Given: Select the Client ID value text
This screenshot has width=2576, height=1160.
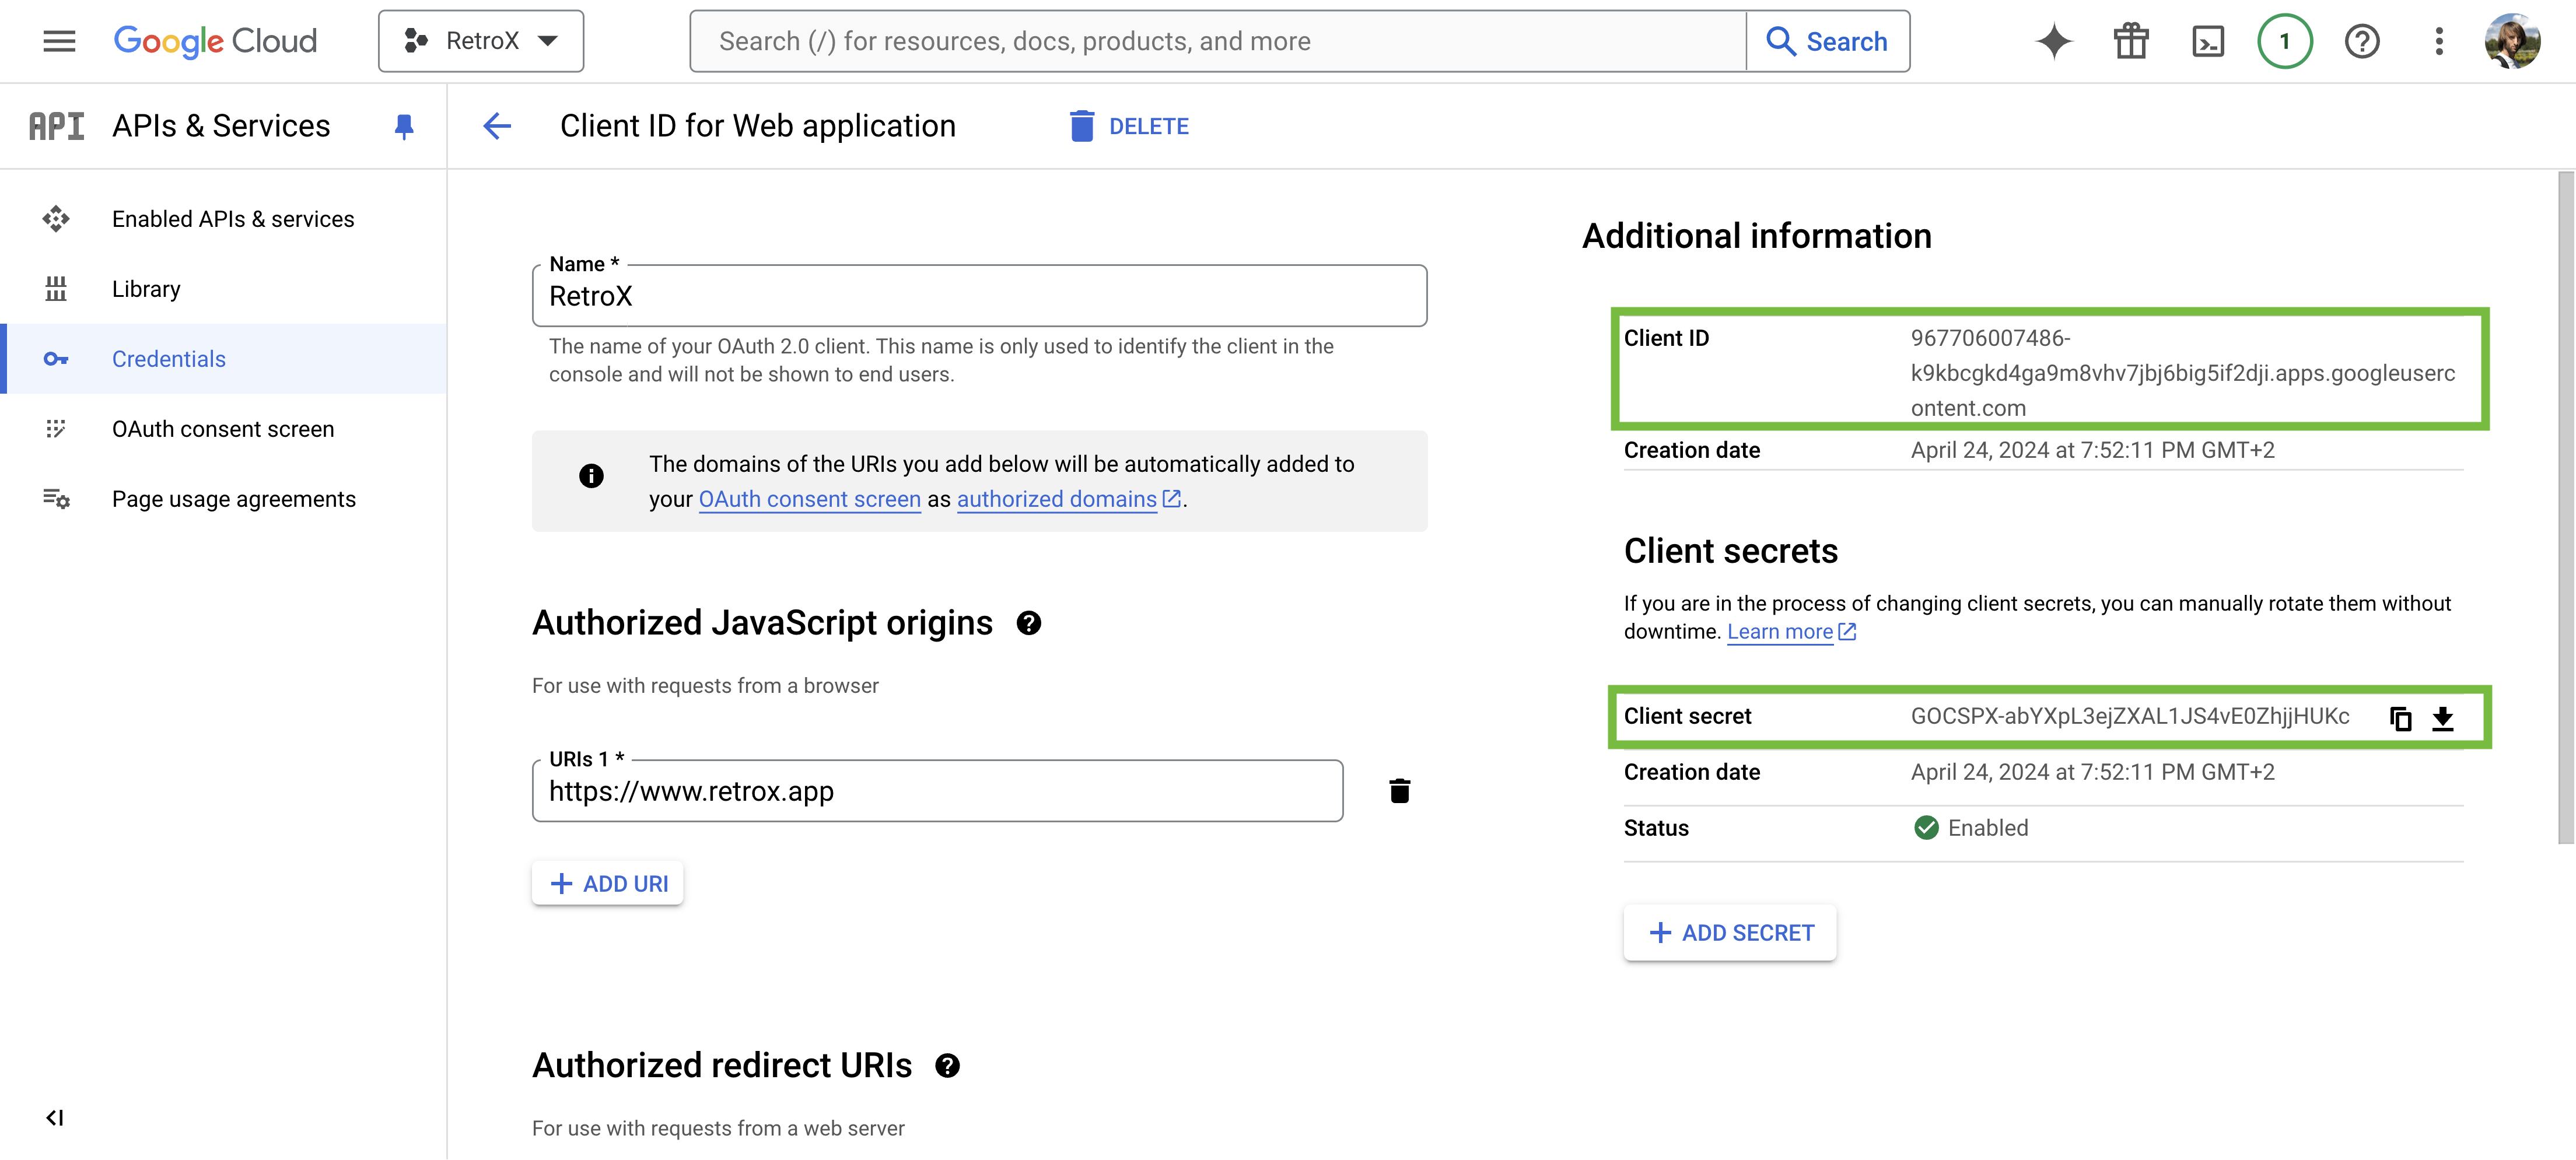Looking at the screenshot, I should [2182, 373].
